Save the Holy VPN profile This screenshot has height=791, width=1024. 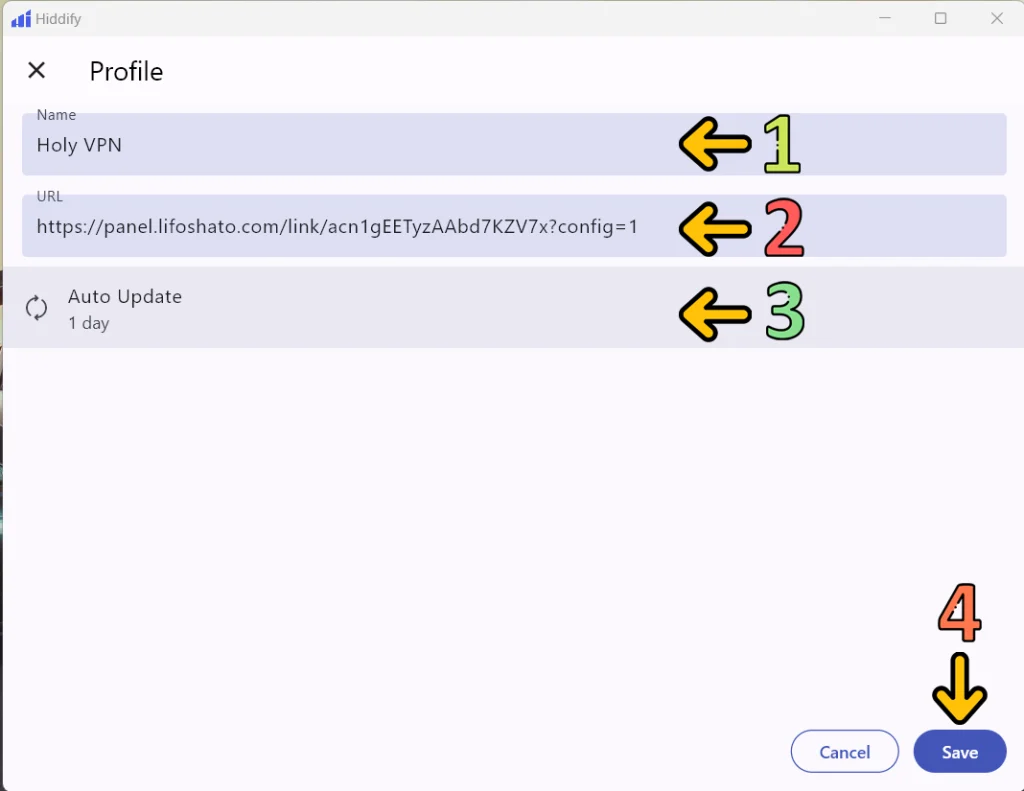pyautogui.click(x=958, y=751)
